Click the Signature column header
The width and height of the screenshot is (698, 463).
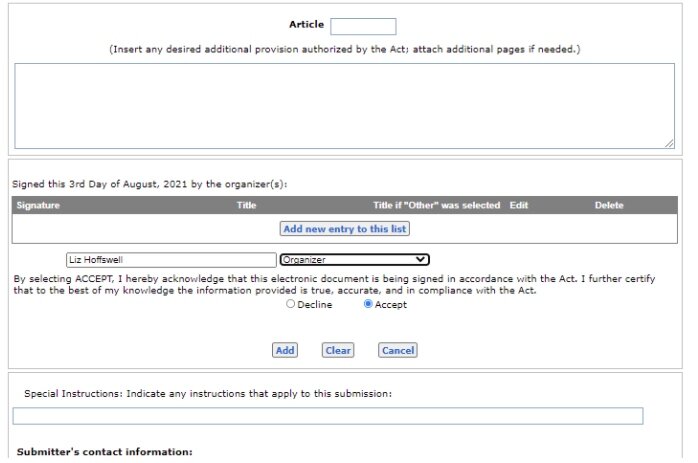click(x=38, y=206)
